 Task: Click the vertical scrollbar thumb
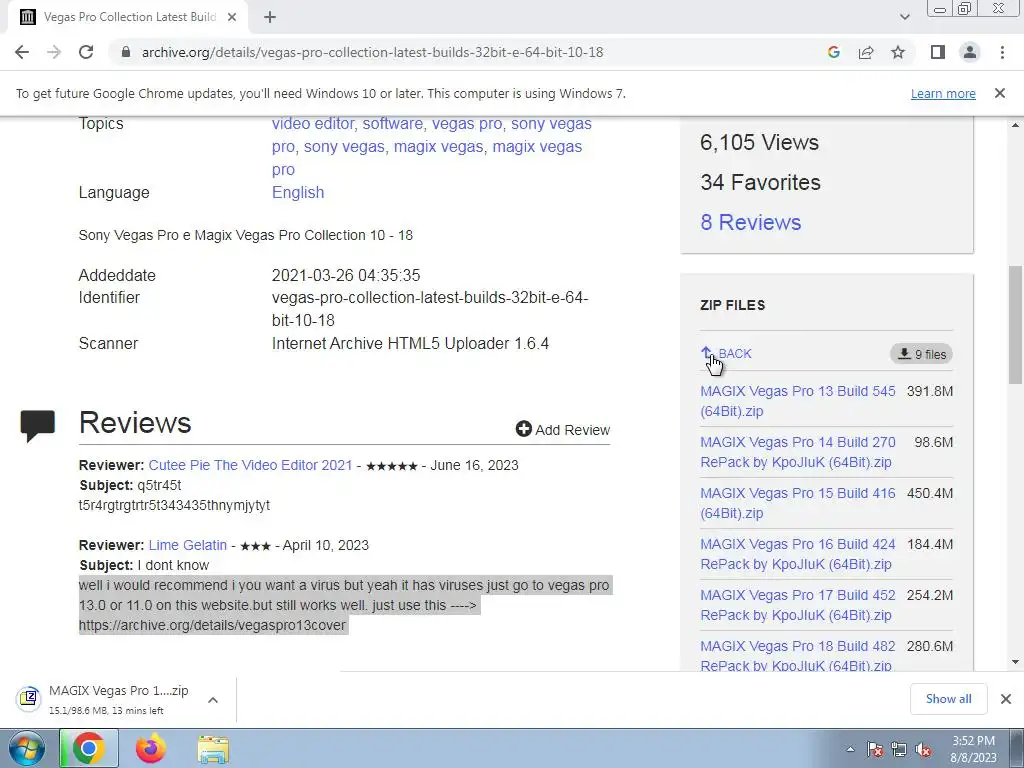tap(1016, 324)
